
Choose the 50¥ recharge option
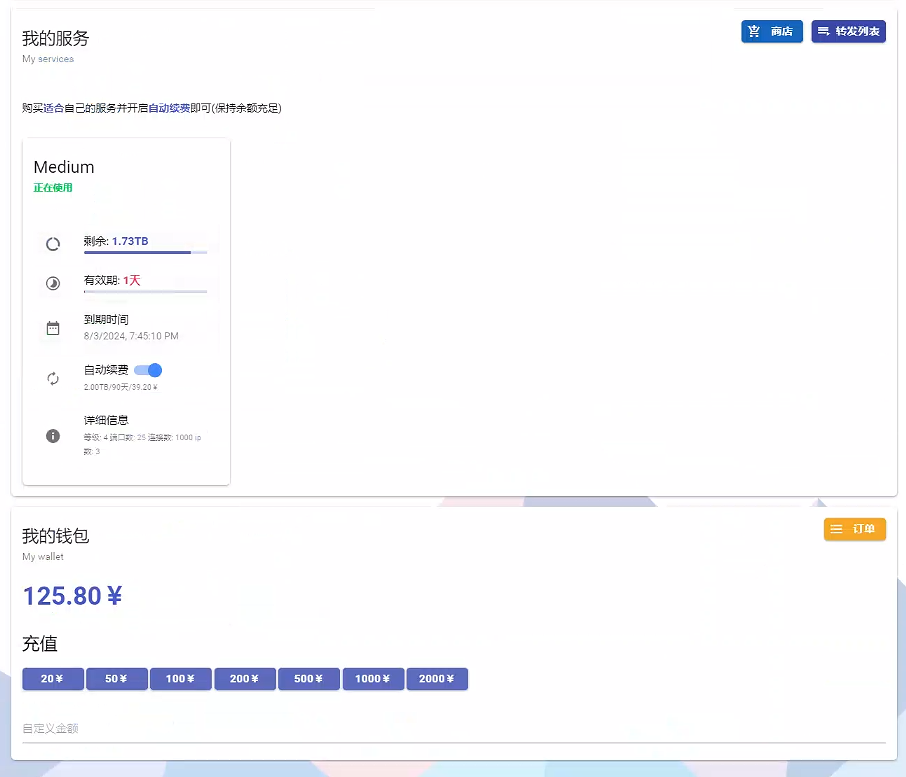coord(117,679)
